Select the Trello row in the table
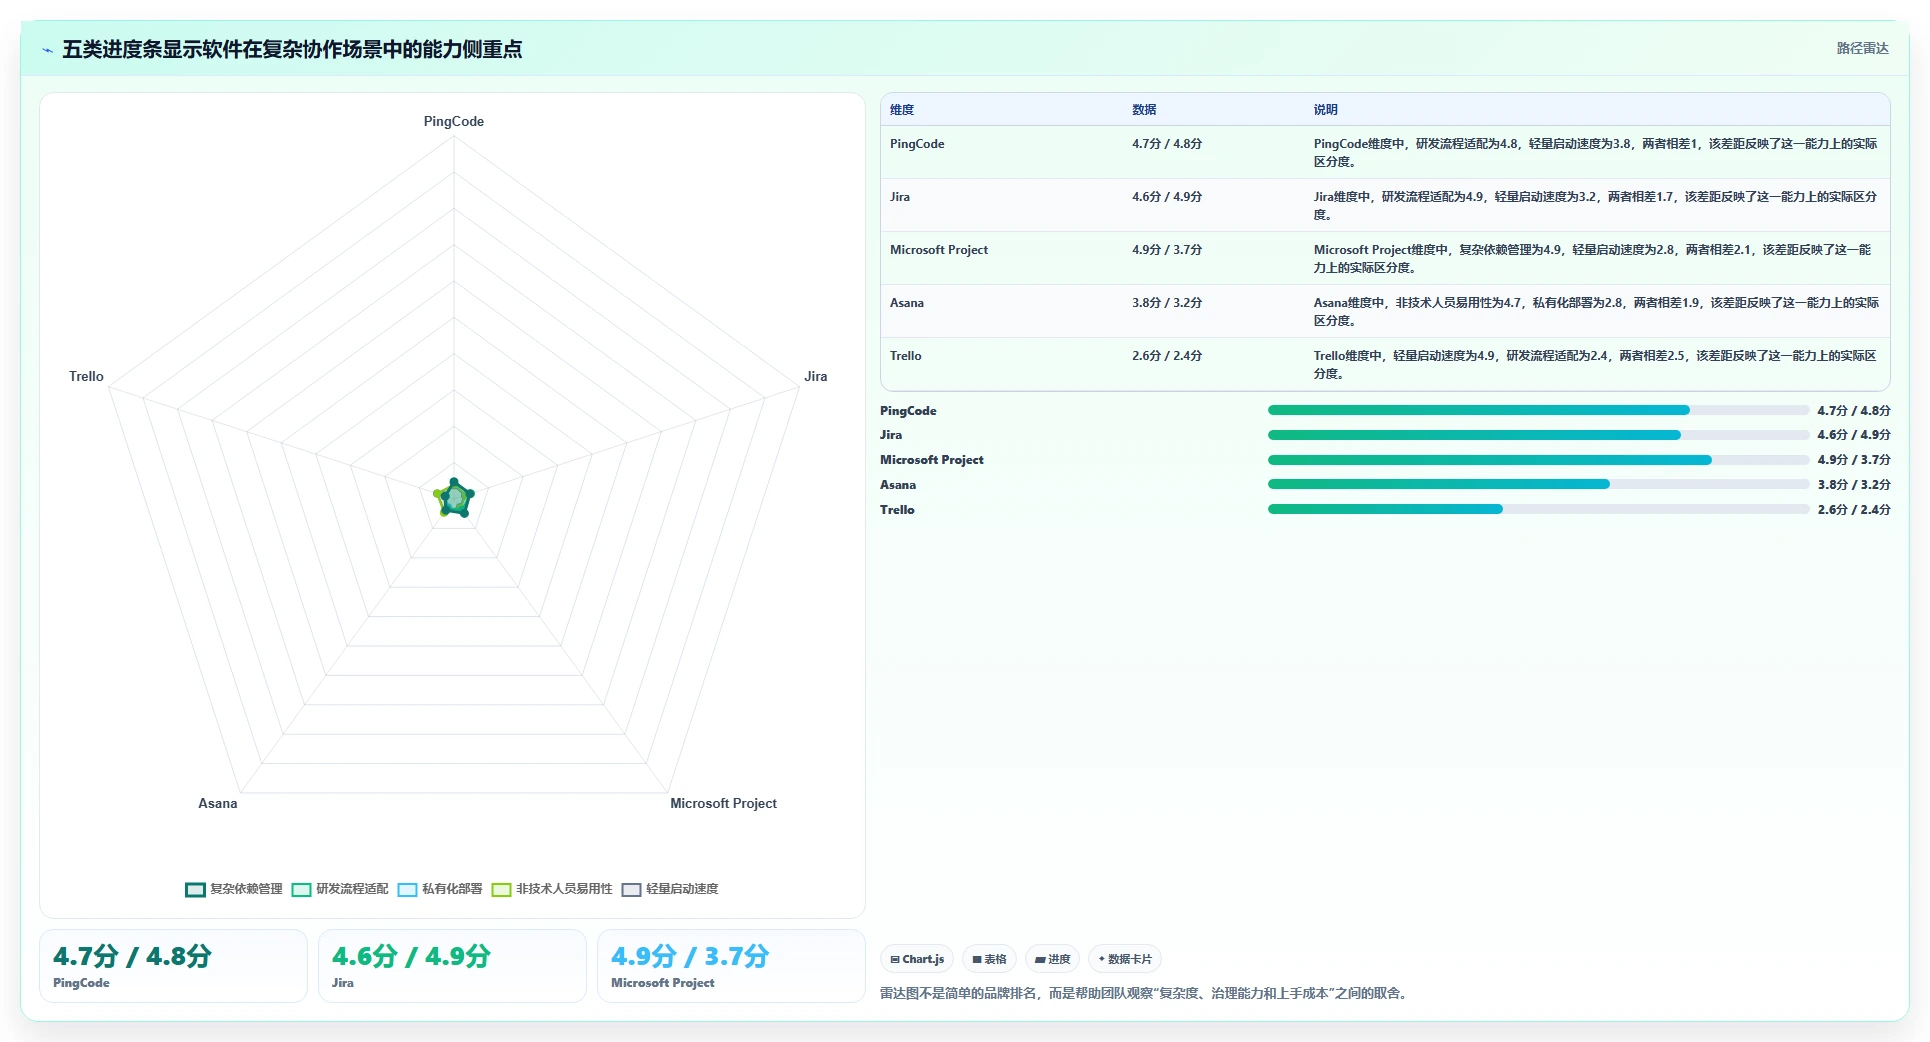 (1385, 364)
